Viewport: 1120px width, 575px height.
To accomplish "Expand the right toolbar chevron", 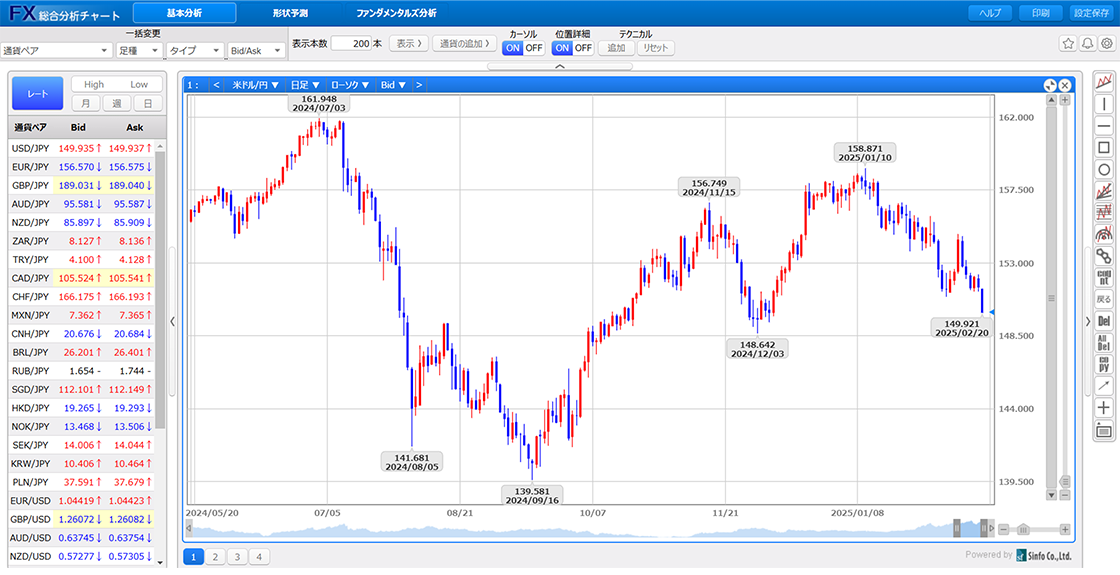I will point(1088,322).
